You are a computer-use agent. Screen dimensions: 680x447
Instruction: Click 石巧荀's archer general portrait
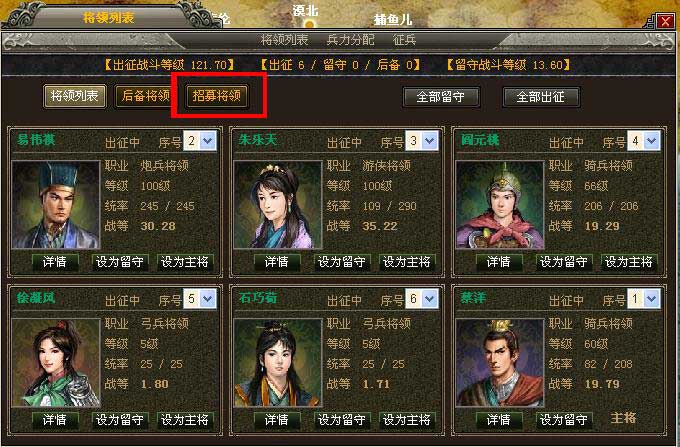coord(278,363)
